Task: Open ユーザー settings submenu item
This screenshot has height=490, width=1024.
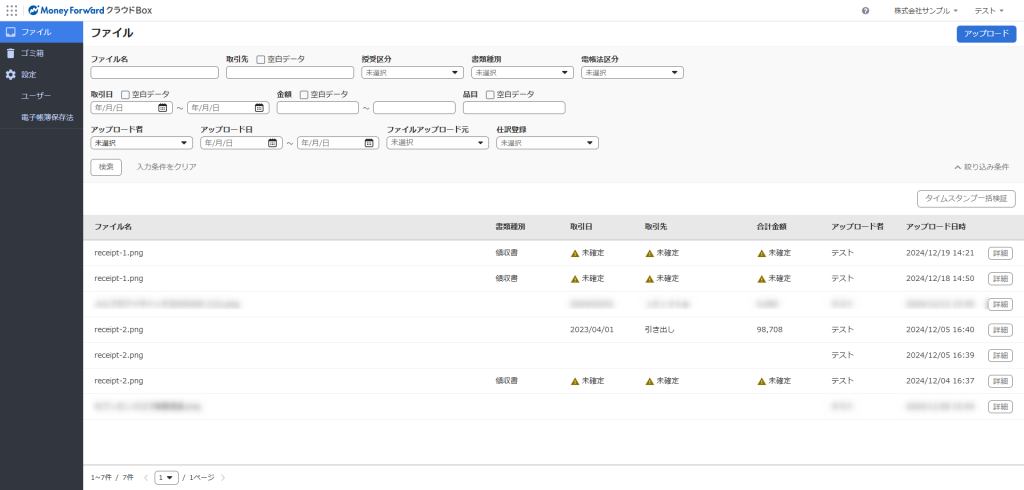Action: 36,96
